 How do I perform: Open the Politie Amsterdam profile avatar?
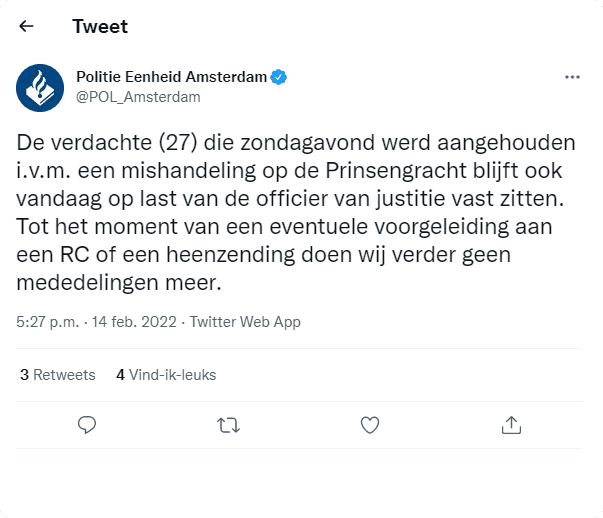tap(41, 87)
